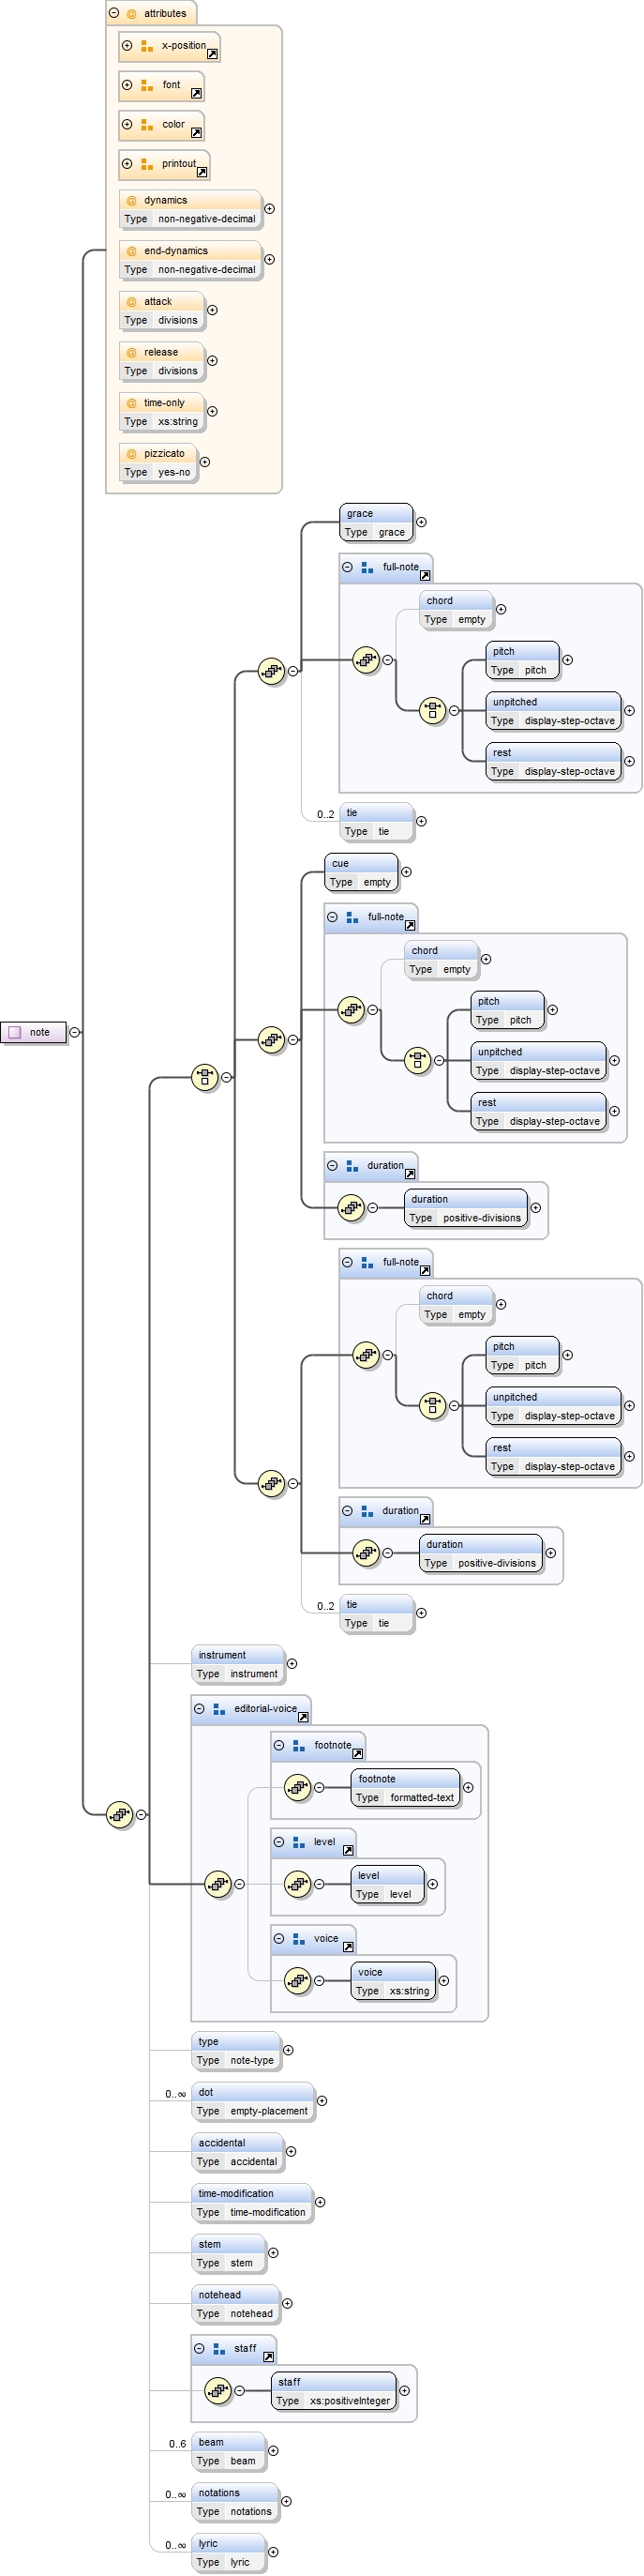Select the dynamics attribute
This screenshot has height=2576, width=644.
pyautogui.click(x=190, y=209)
